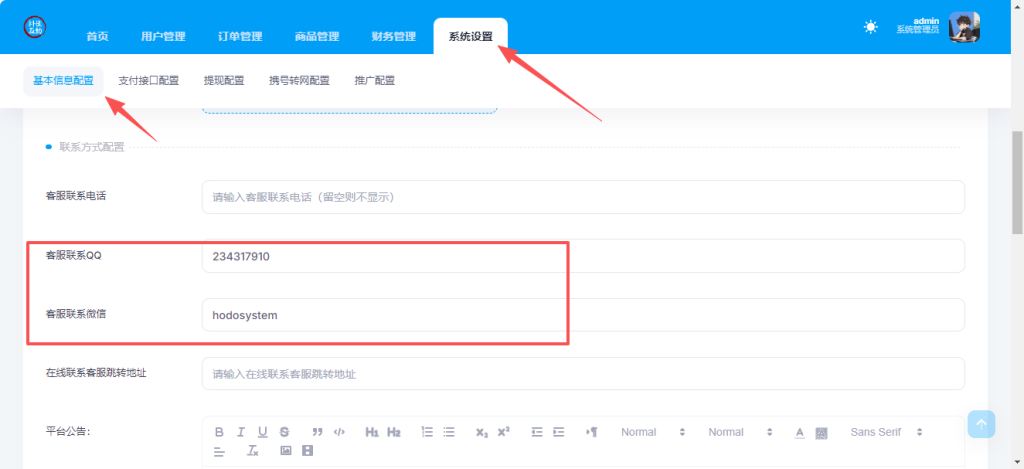
Task: Insert a blockquote in the announcement editor
Action: (x=317, y=432)
